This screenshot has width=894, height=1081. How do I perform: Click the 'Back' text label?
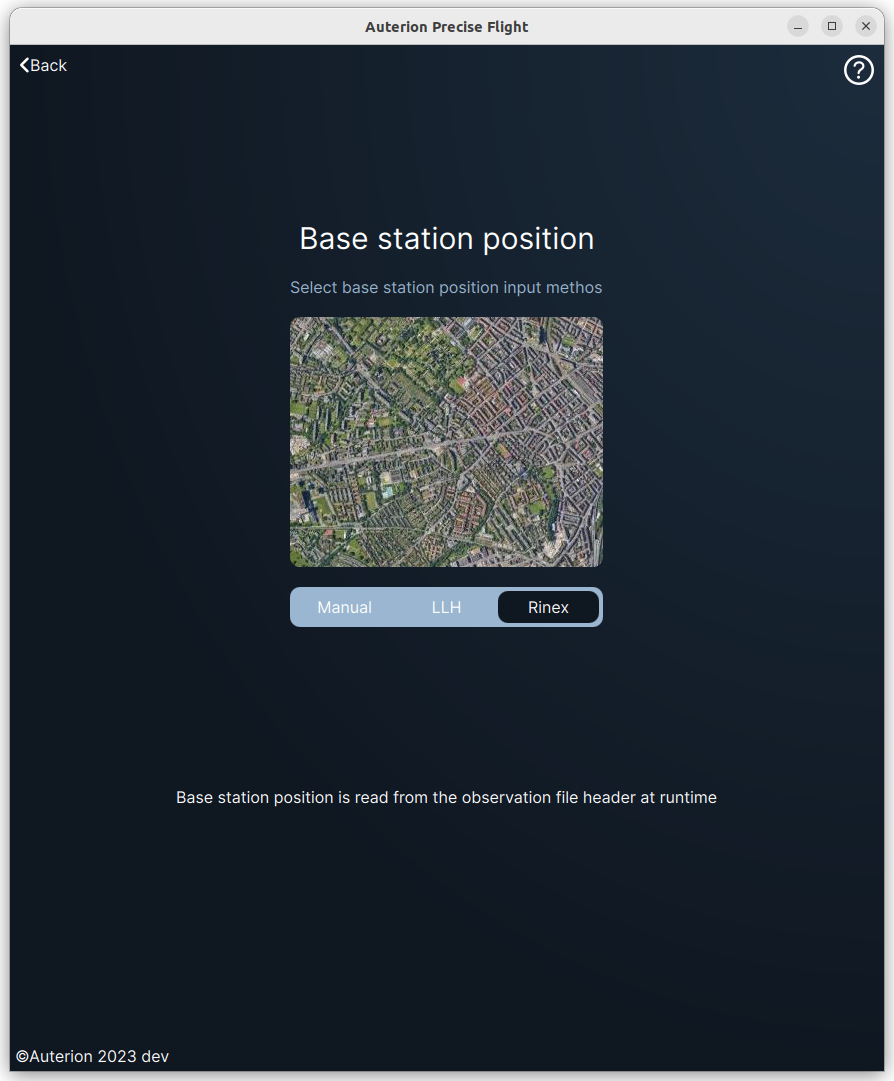point(49,65)
